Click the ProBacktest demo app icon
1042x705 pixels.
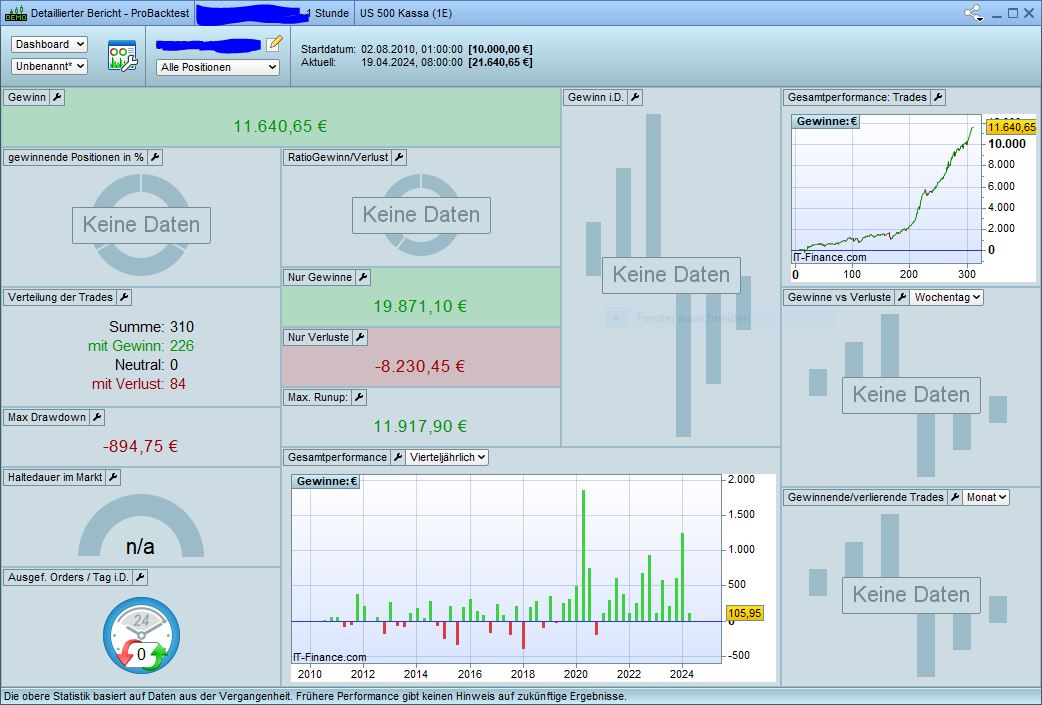coord(15,13)
